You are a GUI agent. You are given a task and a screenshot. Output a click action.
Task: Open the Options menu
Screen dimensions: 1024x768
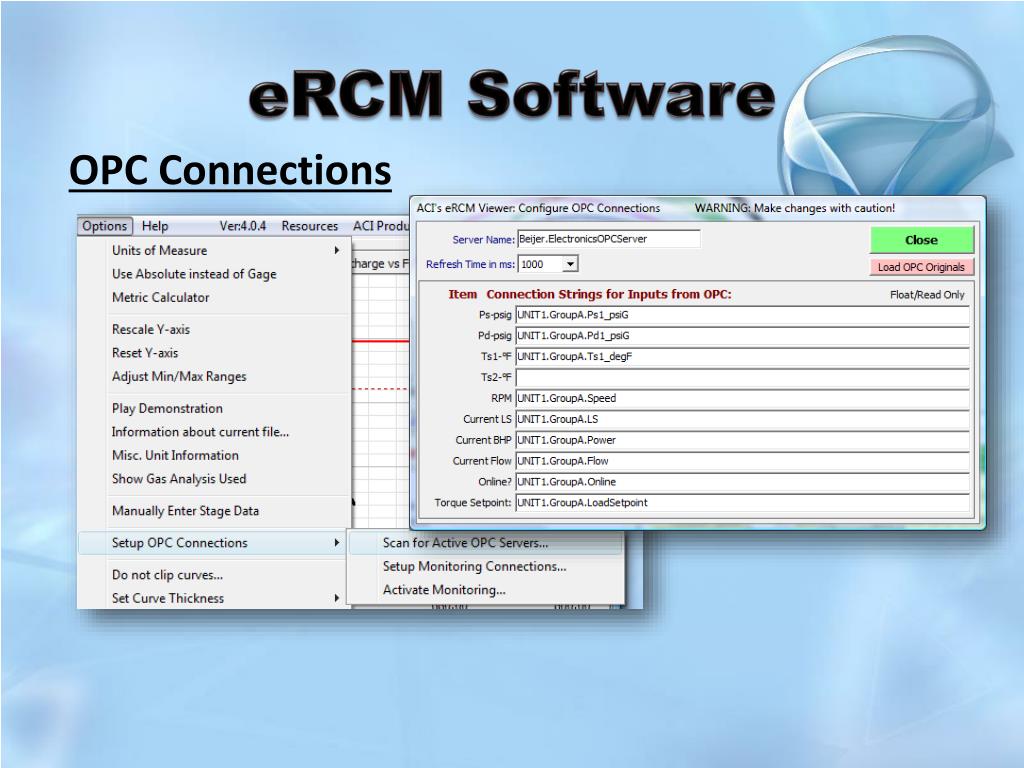[x=104, y=226]
